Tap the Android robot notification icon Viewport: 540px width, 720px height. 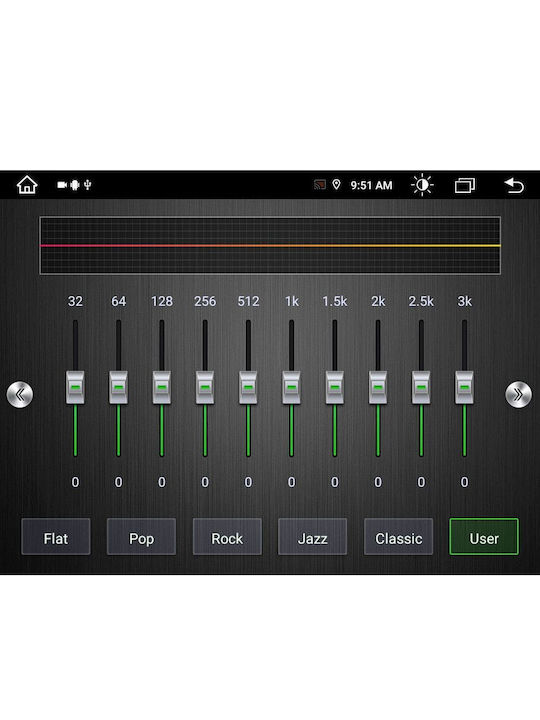75,185
